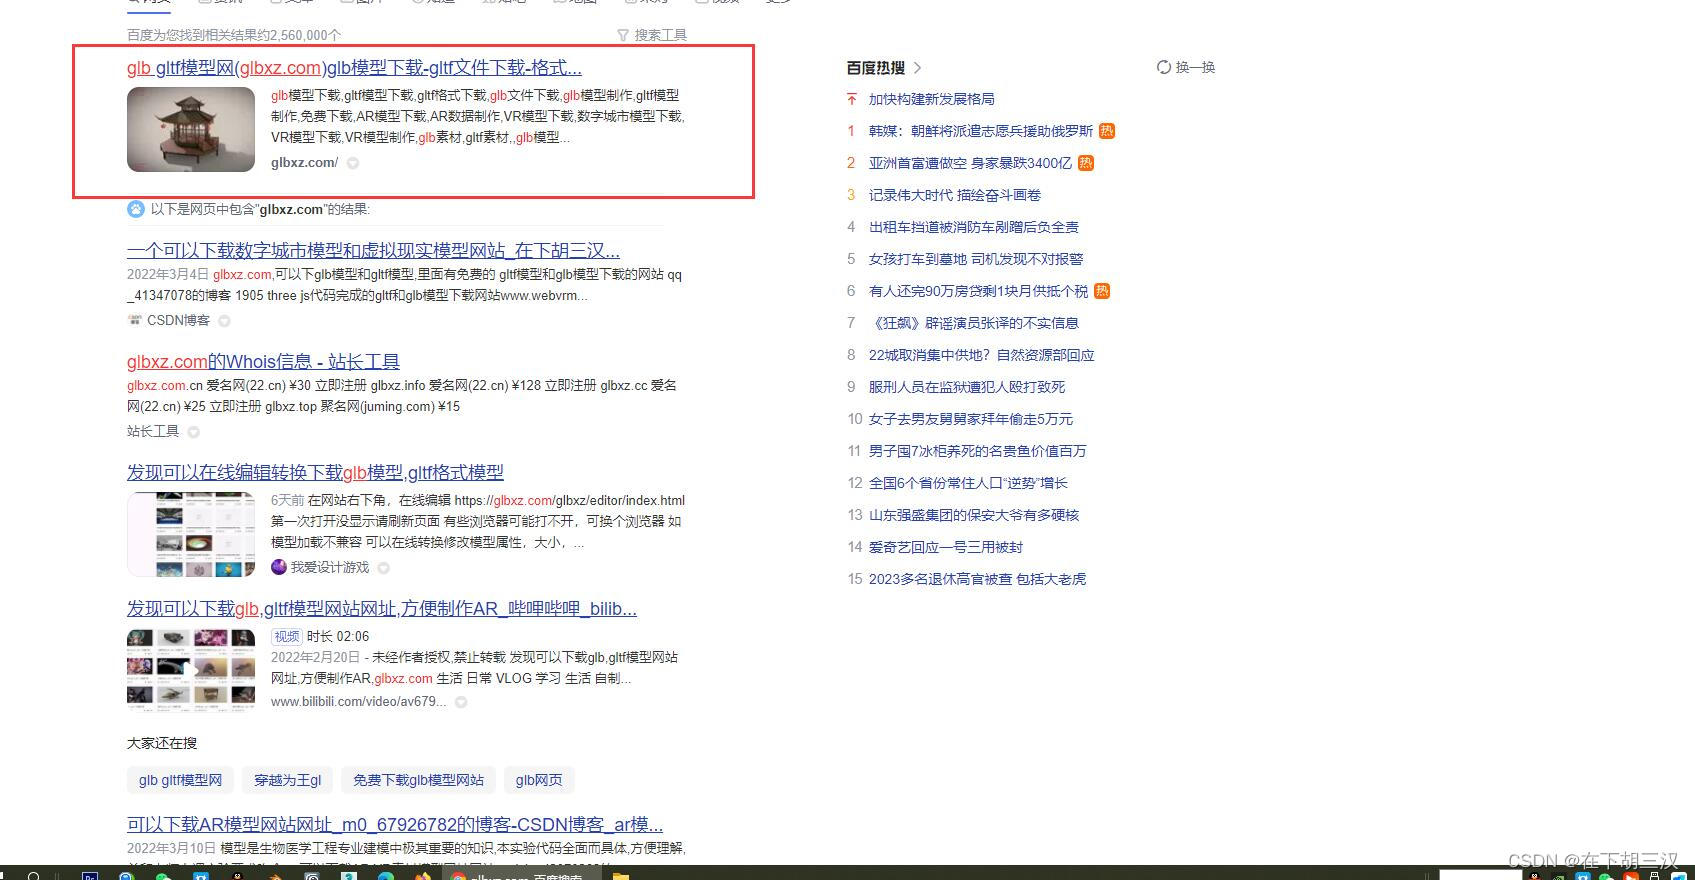
Task: Open result 发现可以在线编辑转换下载glb模型
Action: click(315, 472)
